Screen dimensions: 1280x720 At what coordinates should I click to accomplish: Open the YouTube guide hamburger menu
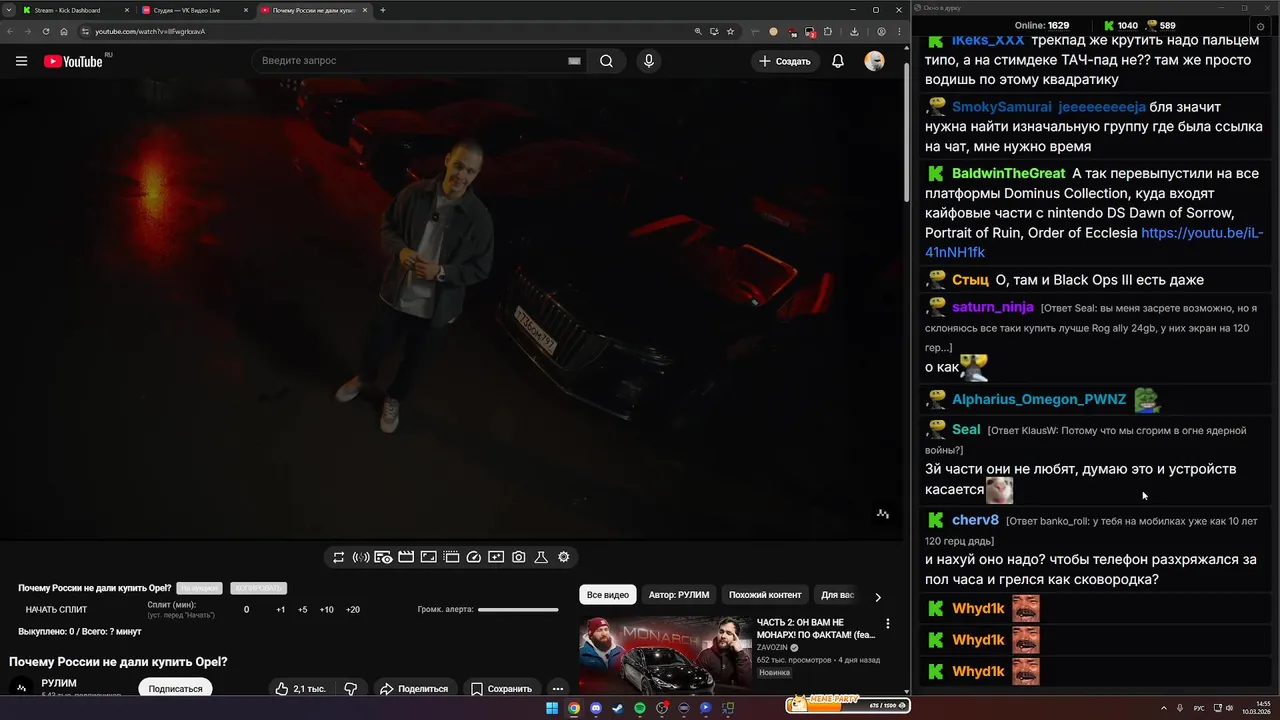click(21, 61)
